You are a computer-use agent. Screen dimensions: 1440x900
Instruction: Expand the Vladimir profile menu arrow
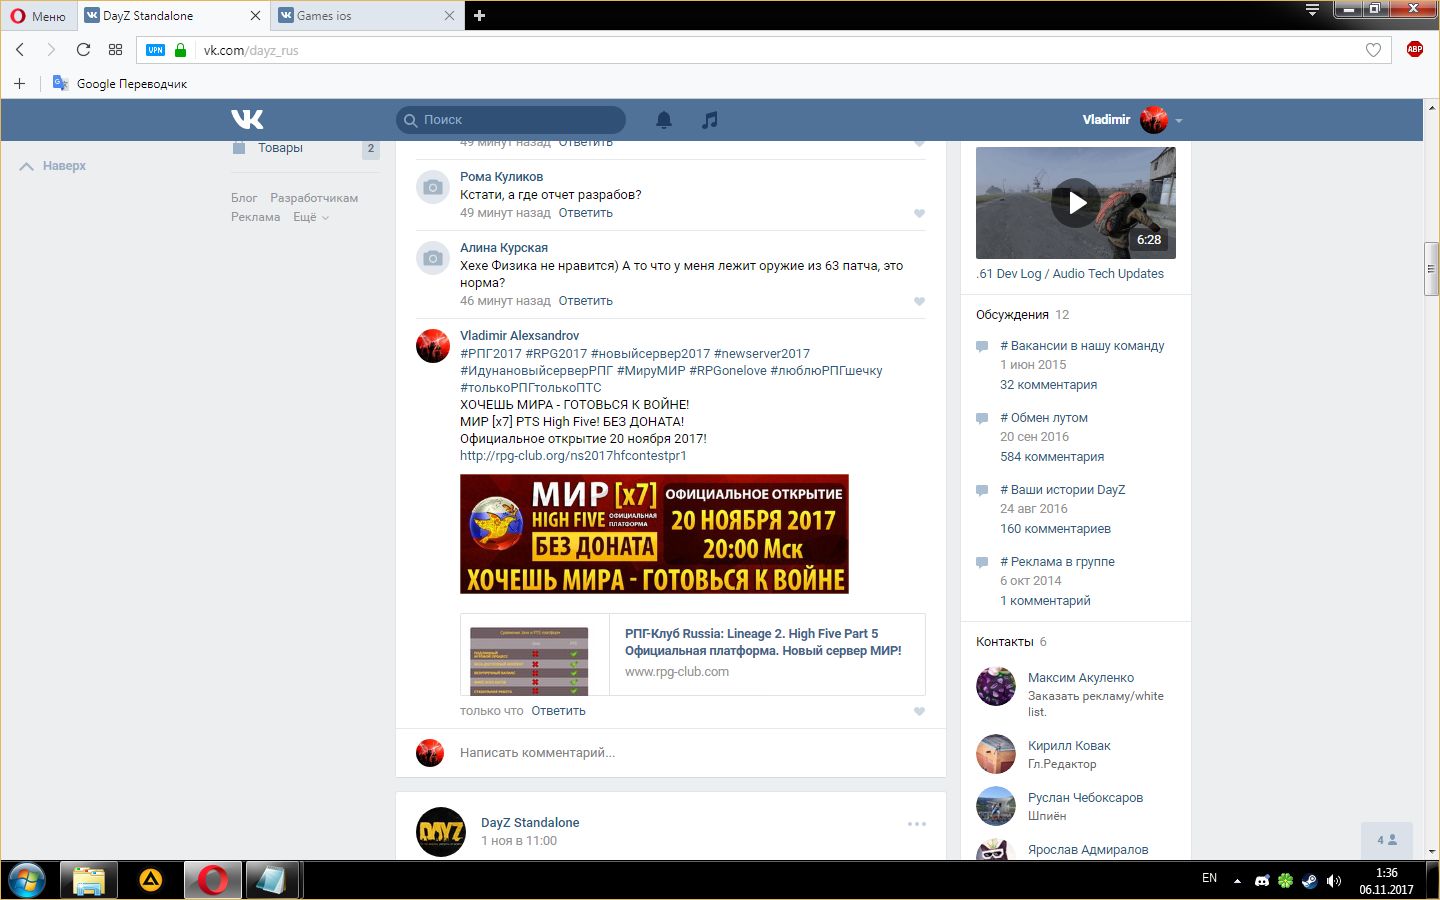click(x=1179, y=121)
